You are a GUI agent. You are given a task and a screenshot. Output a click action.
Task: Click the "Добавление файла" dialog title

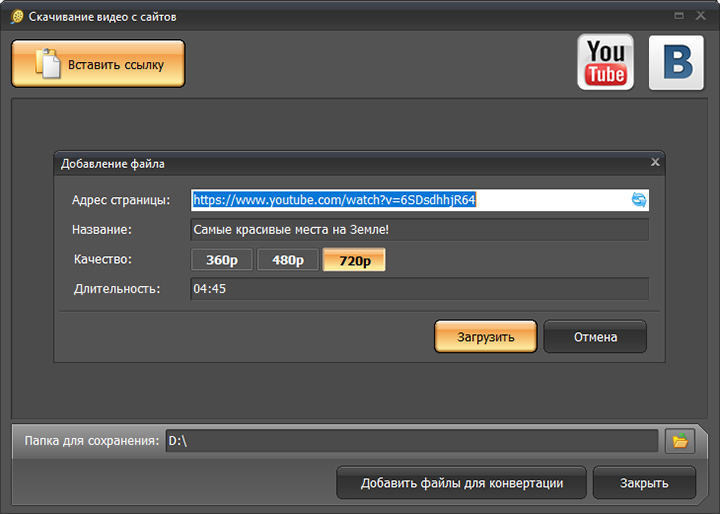[112, 164]
